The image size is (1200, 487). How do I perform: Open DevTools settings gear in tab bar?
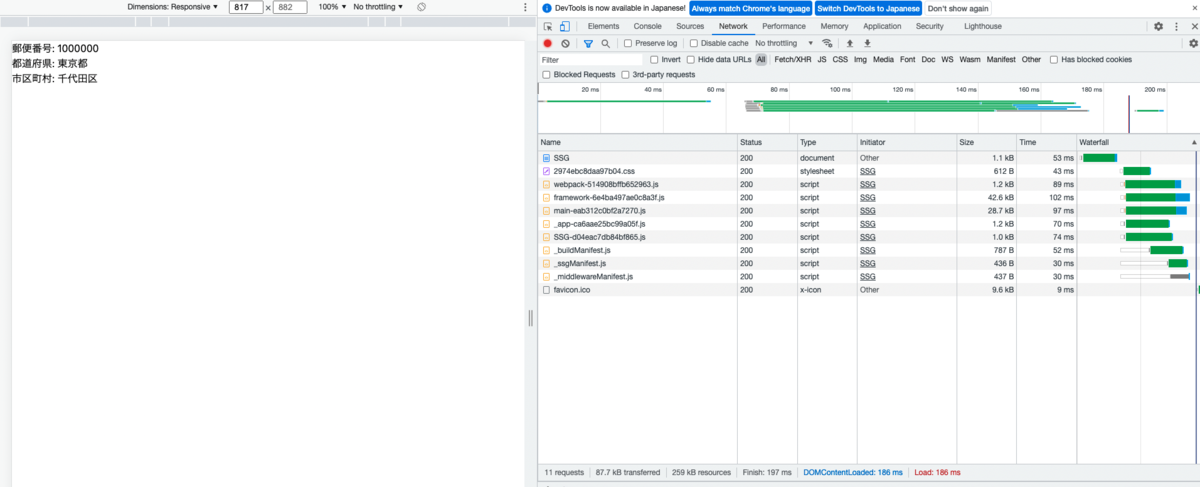click(x=1158, y=26)
